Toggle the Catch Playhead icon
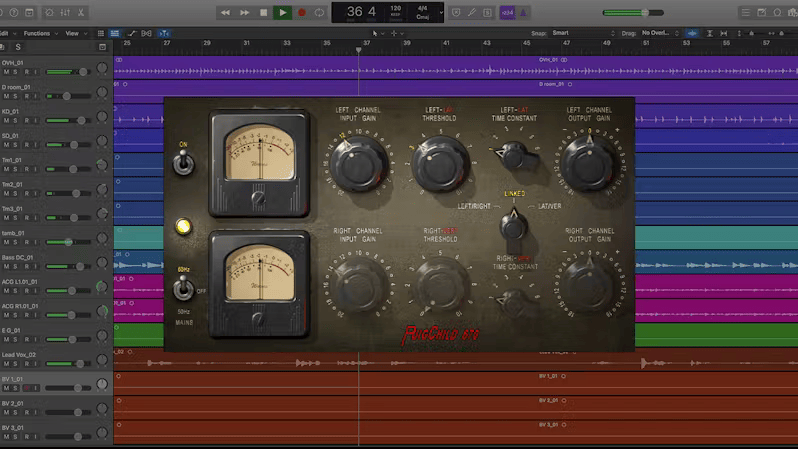The image size is (798, 449). 163,34
